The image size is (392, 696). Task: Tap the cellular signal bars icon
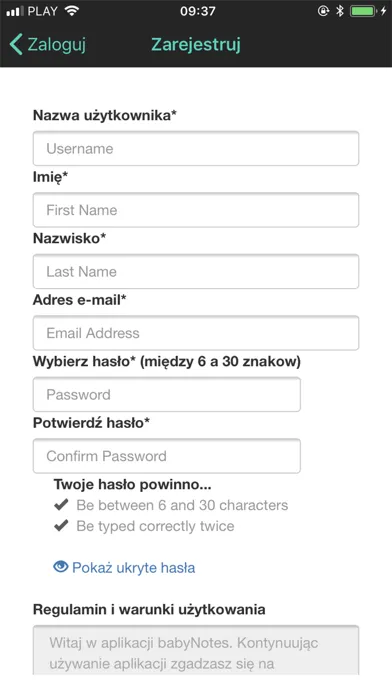tap(15, 11)
